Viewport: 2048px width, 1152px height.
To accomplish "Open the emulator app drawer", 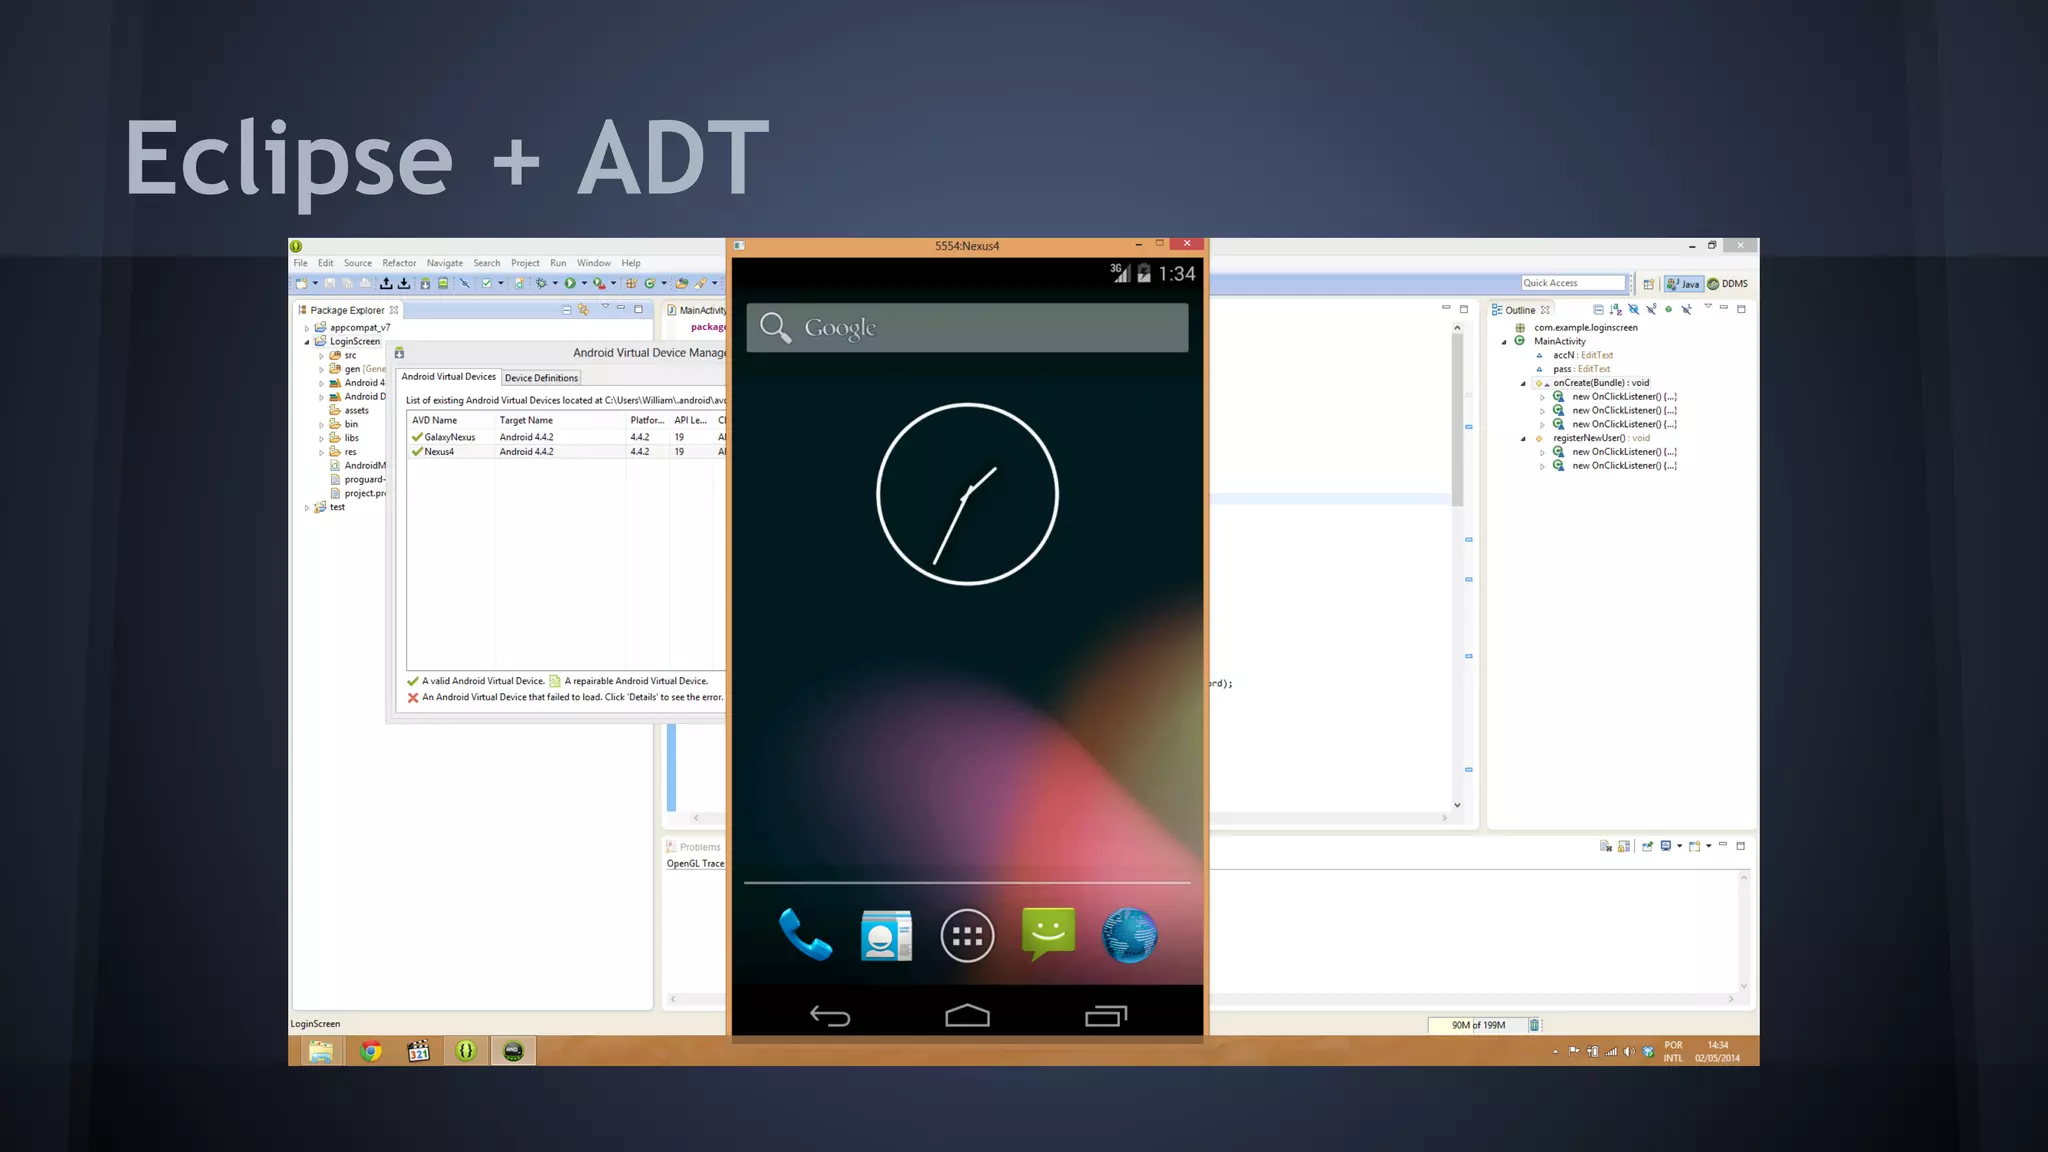I will click(x=967, y=936).
